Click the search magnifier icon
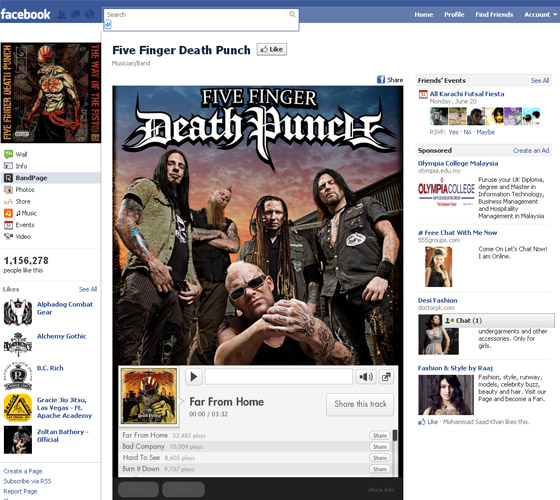560x500 pixels. (292, 14)
